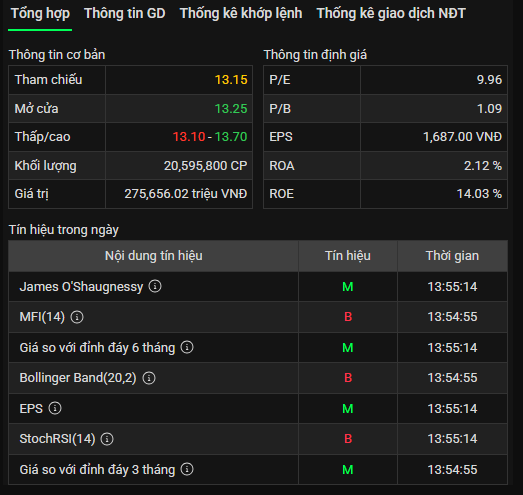
Task: Click info icon next to James O'Shaugnessy
Action: tap(155, 286)
